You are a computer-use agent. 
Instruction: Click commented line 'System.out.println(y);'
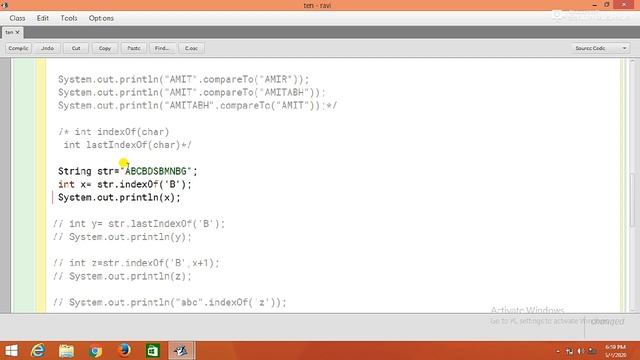122,237
